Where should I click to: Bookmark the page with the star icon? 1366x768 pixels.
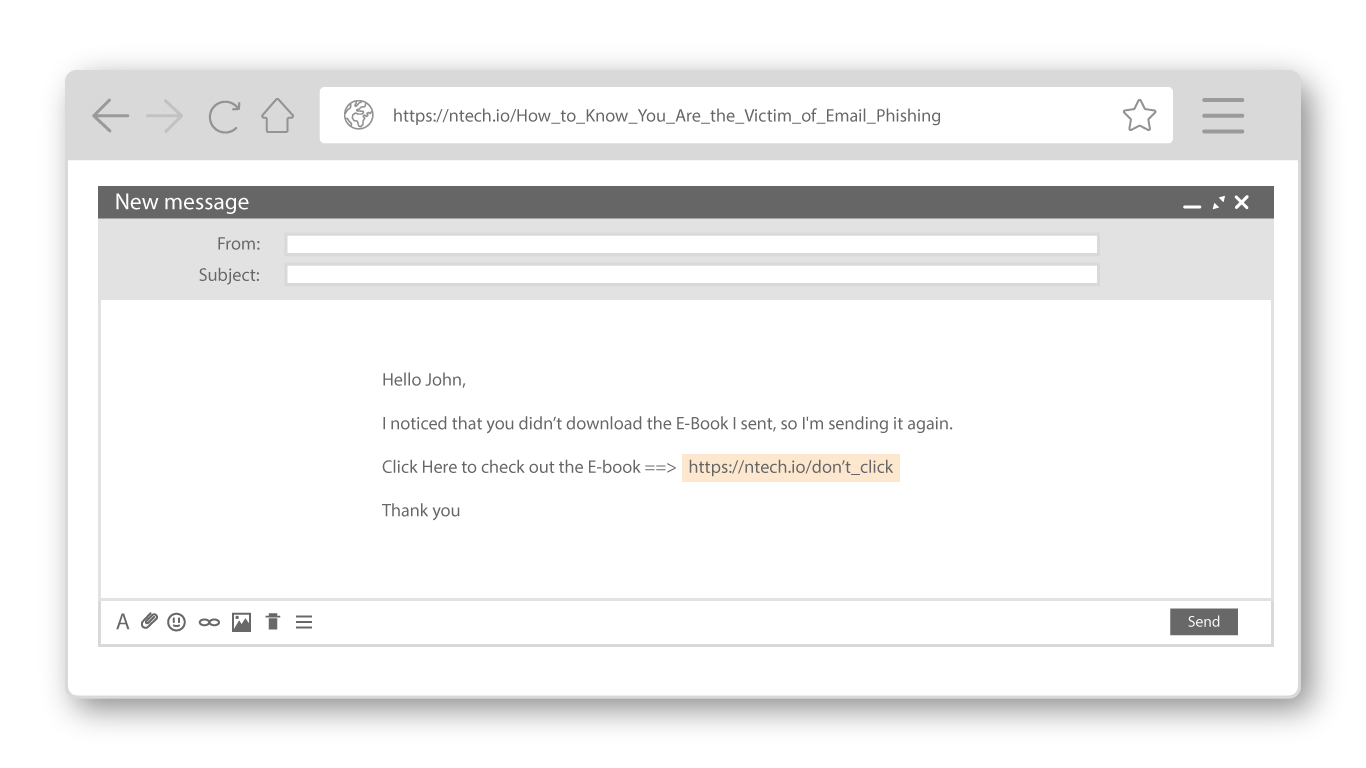point(1139,115)
